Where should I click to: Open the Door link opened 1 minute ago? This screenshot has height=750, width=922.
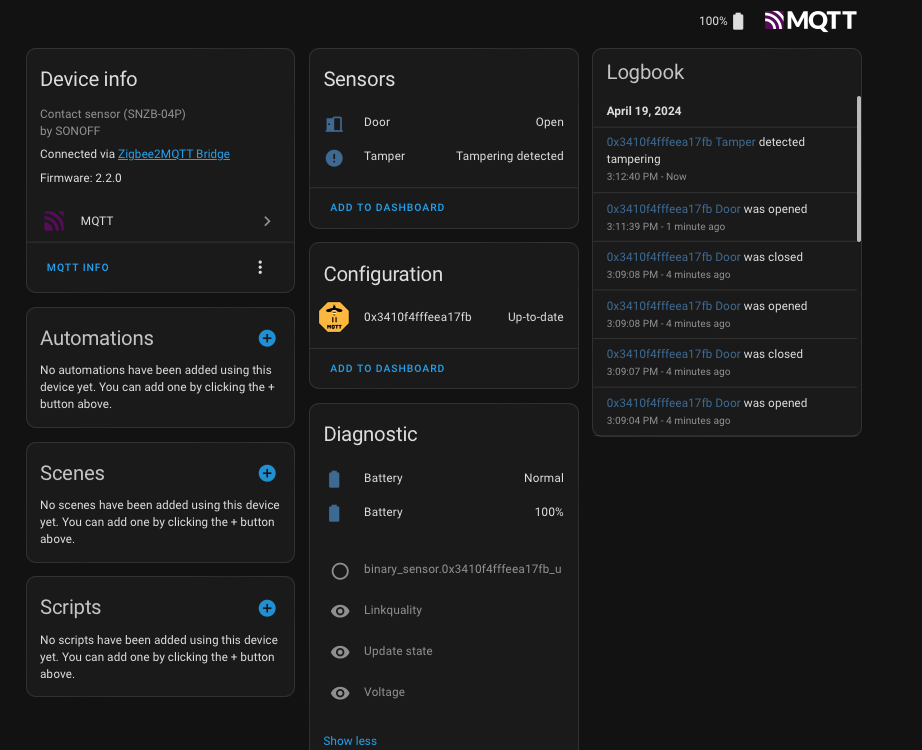point(673,209)
